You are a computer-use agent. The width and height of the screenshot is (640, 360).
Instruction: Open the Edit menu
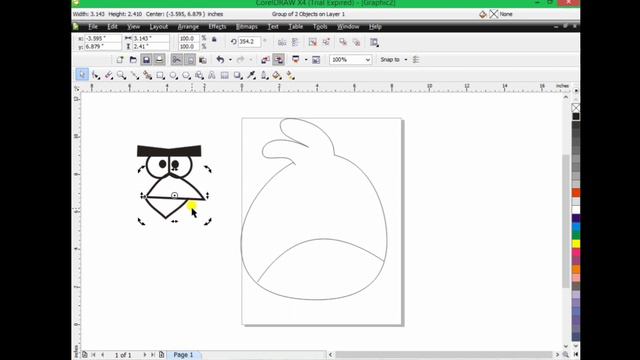(112, 27)
